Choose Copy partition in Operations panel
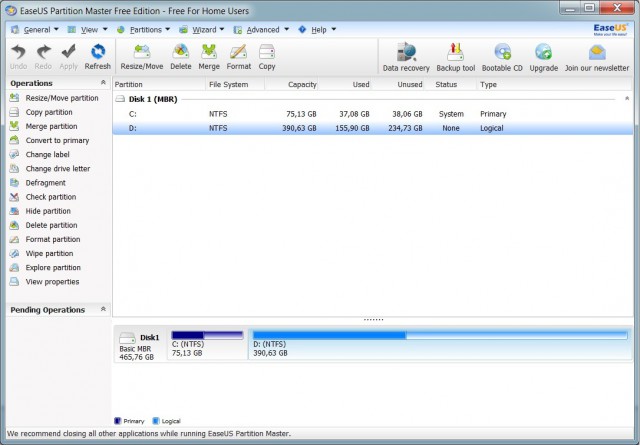Image resolution: width=640 pixels, height=445 pixels. tap(41, 112)
